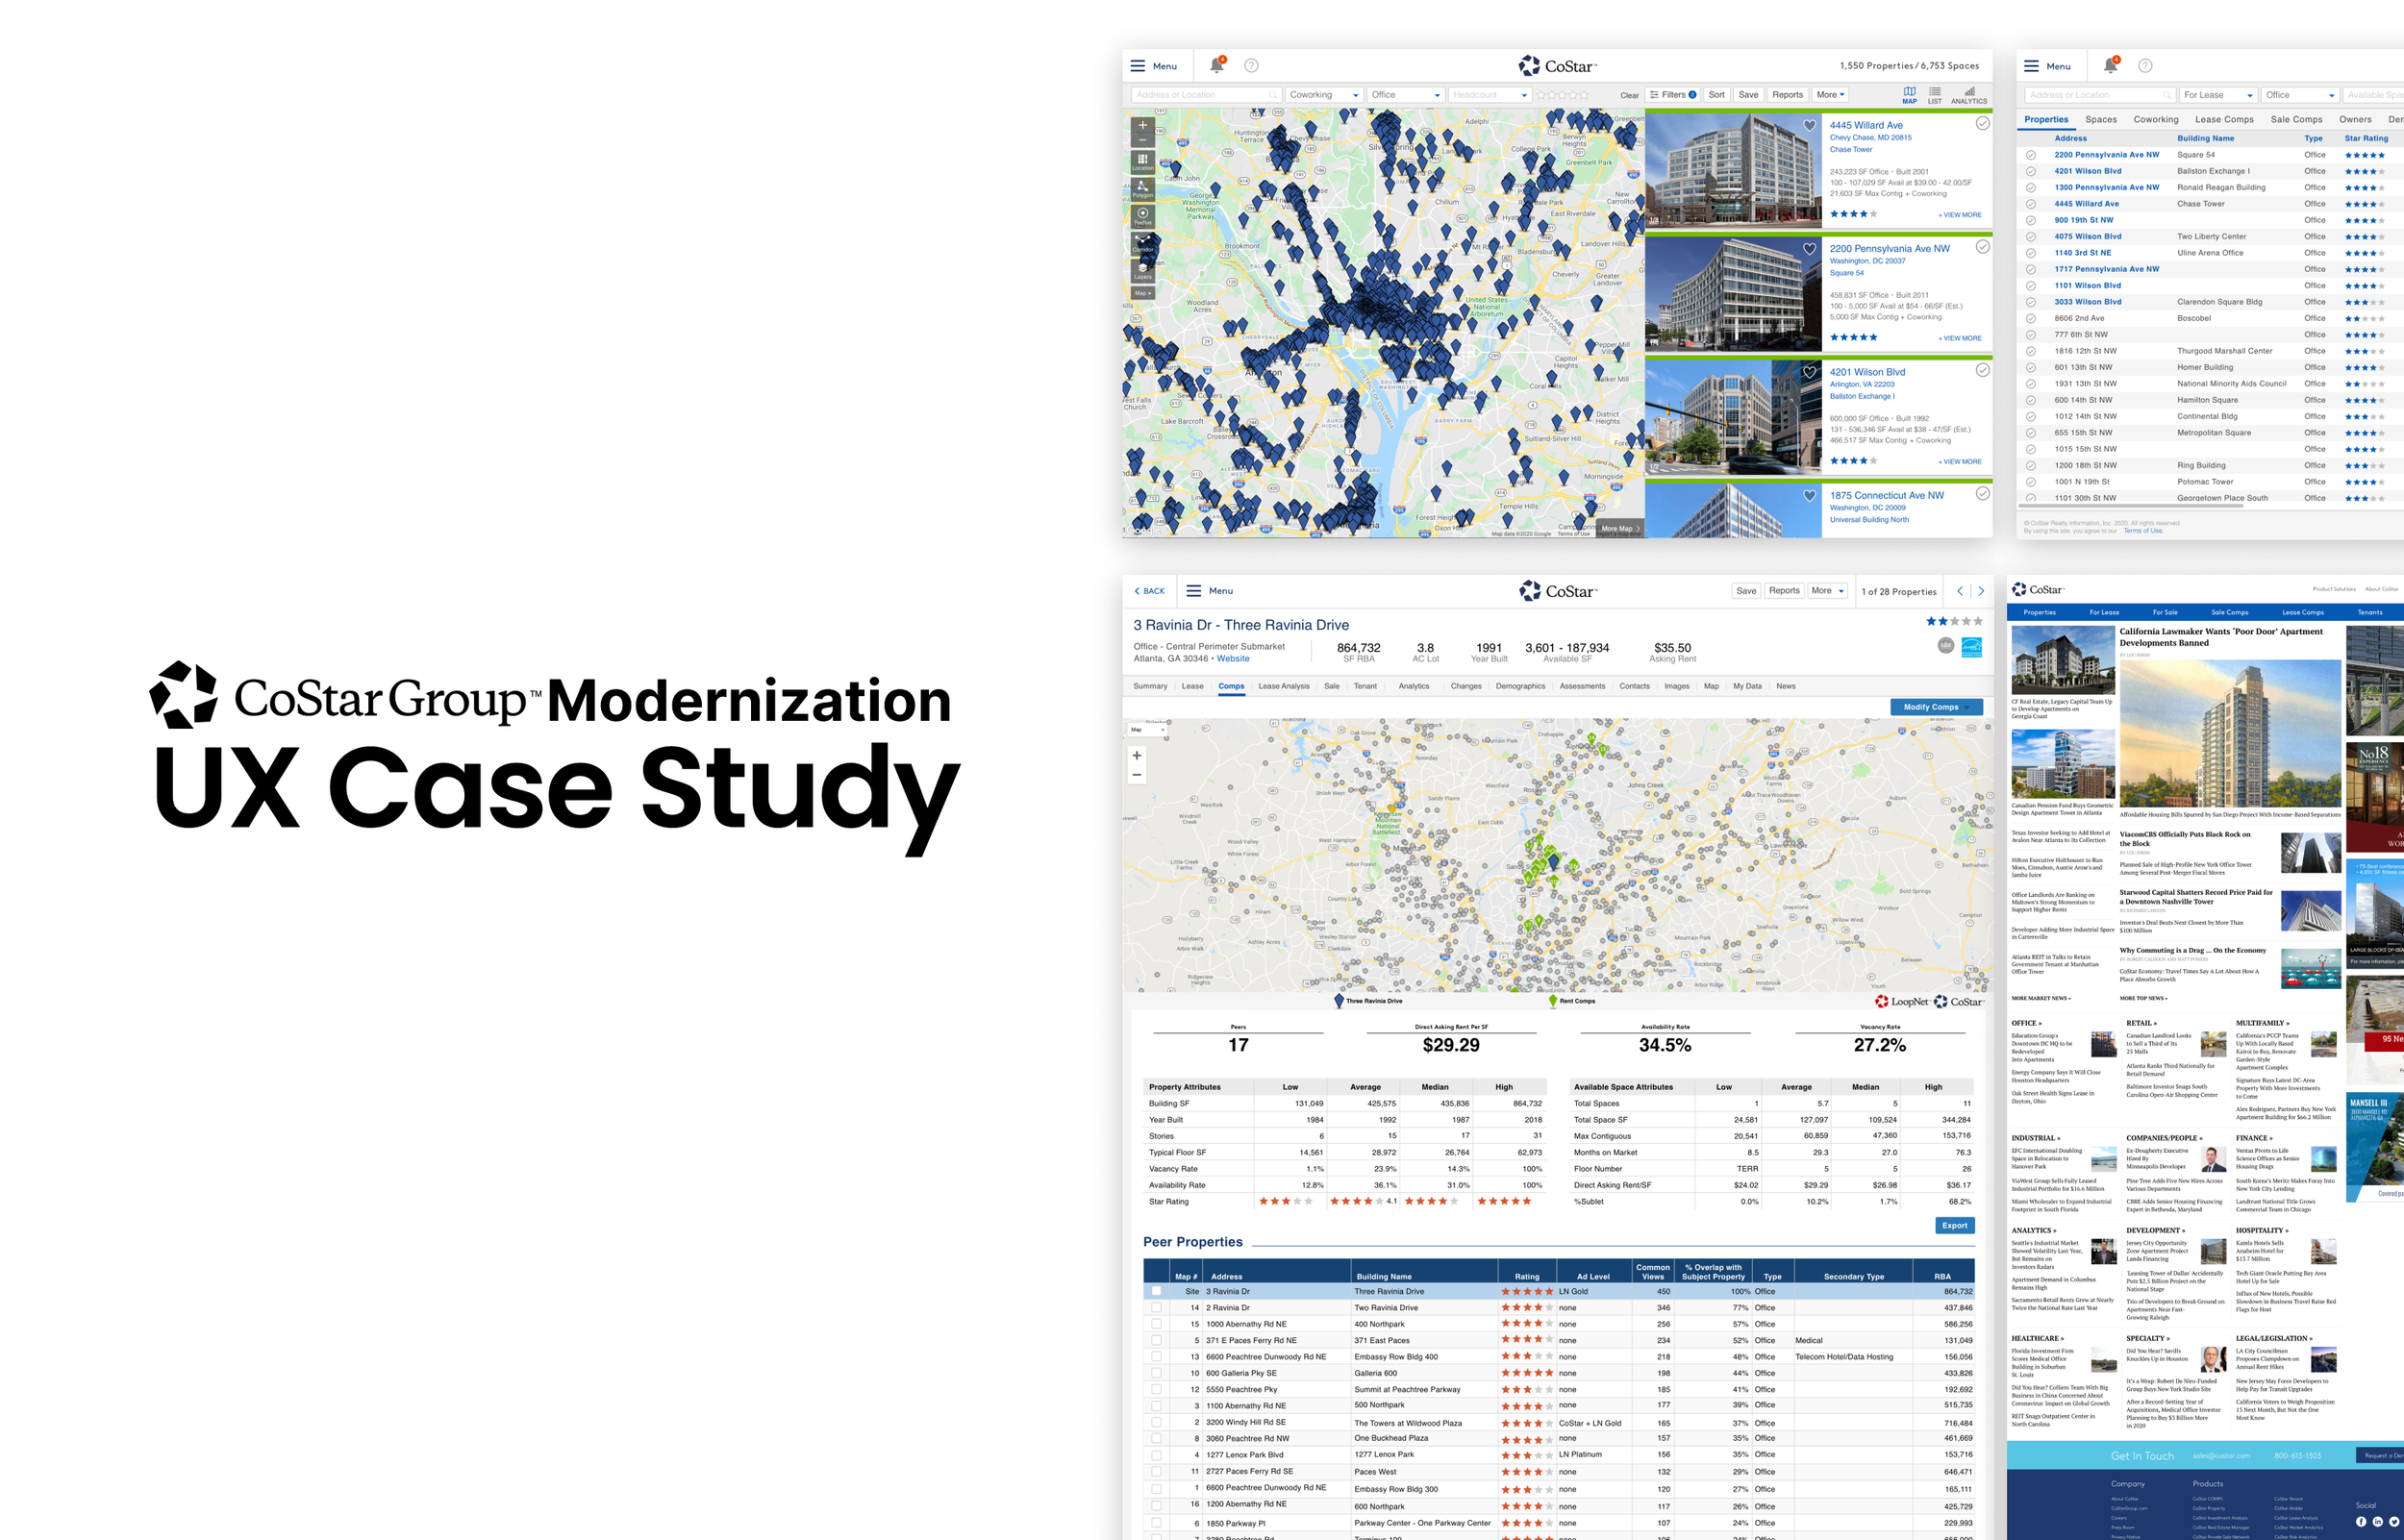The height and width of the screenshot is (1540, 2404).
Task: Zoom in on the Washington DC map
Action: click(x=1142, y=126)
